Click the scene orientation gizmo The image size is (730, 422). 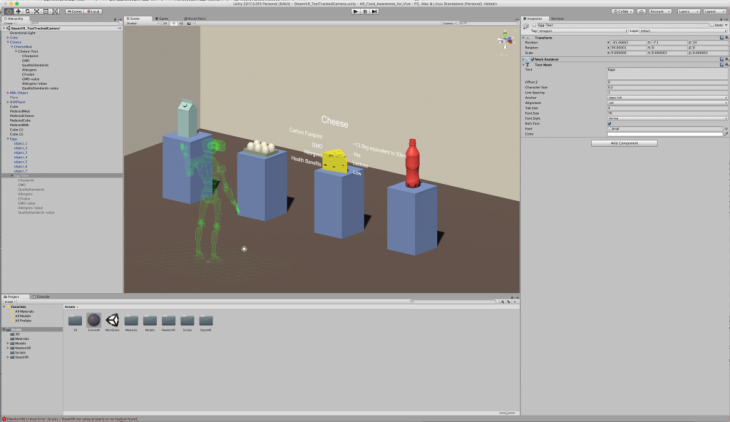502,41
